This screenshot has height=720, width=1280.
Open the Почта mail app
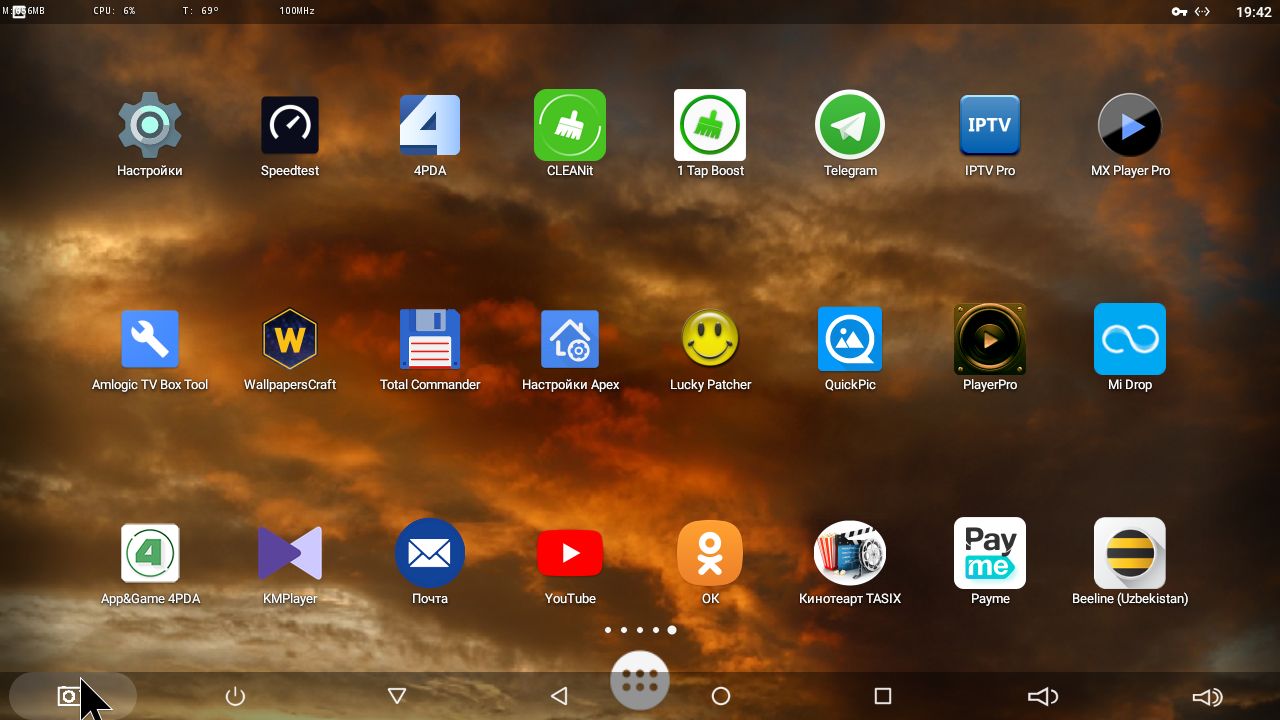click(430, 553)
